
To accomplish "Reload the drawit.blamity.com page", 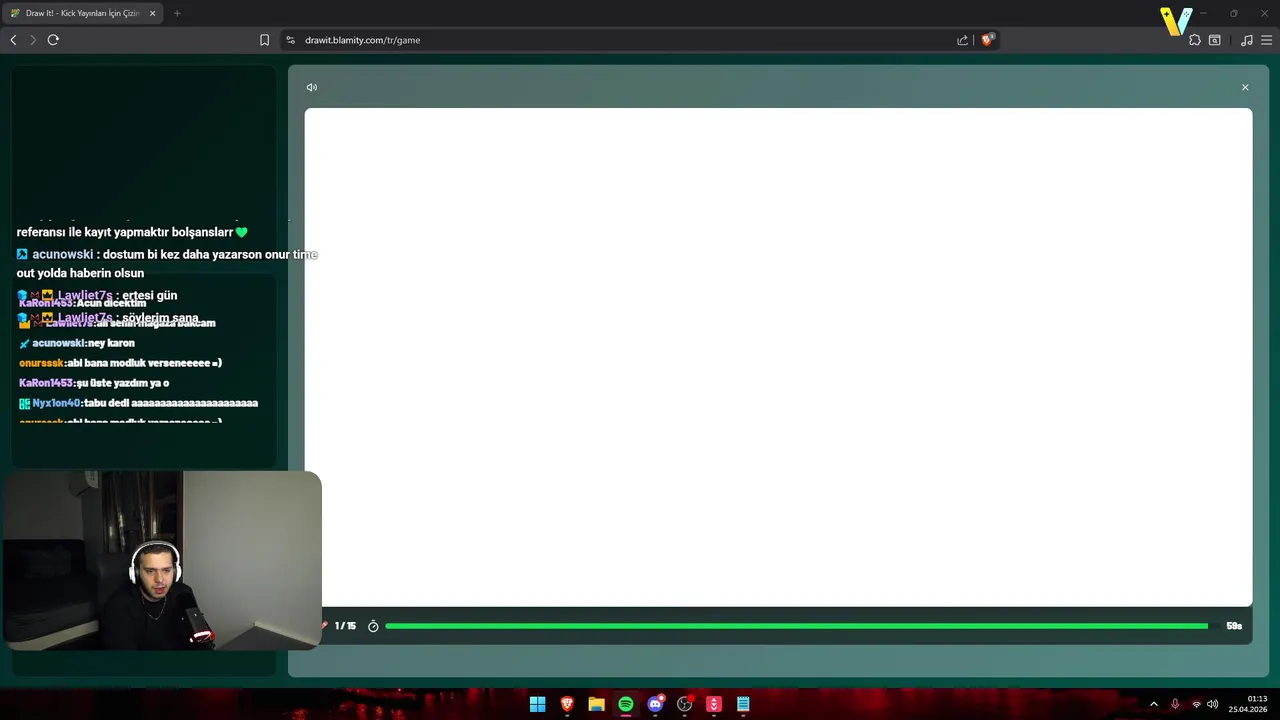I will click(x=53, y=40).
